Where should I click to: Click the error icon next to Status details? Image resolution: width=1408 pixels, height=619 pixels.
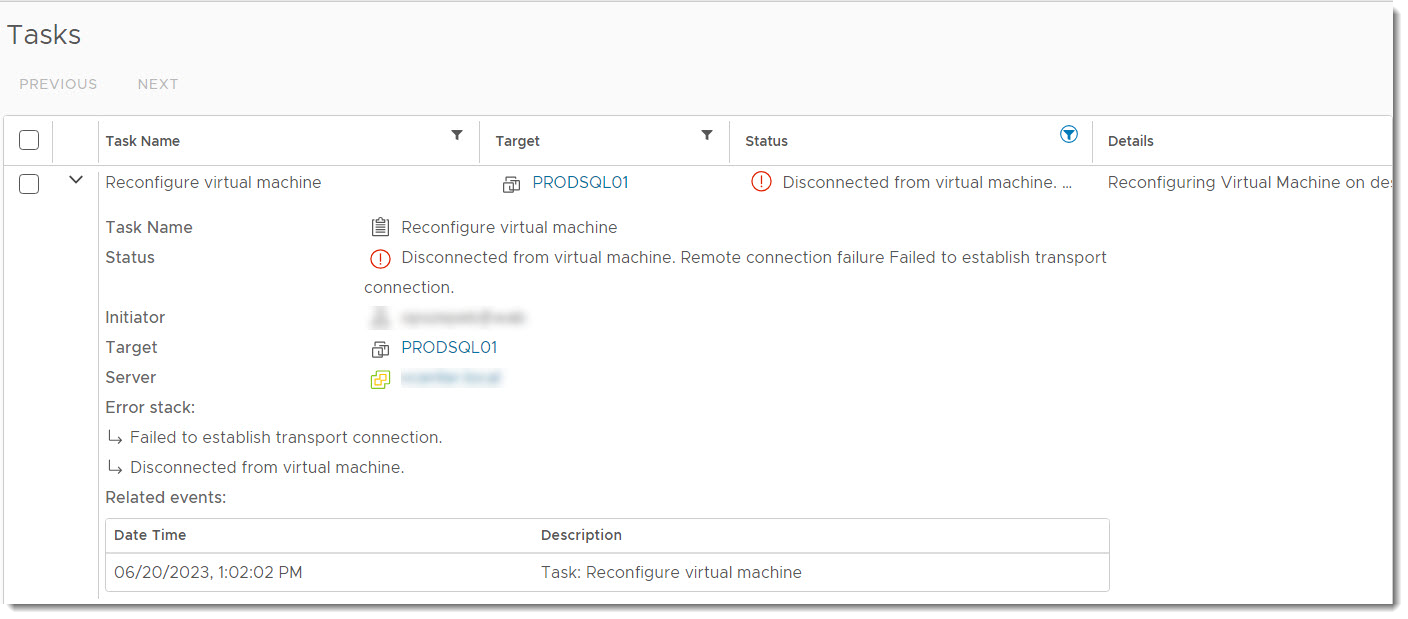tap(380, 258)
